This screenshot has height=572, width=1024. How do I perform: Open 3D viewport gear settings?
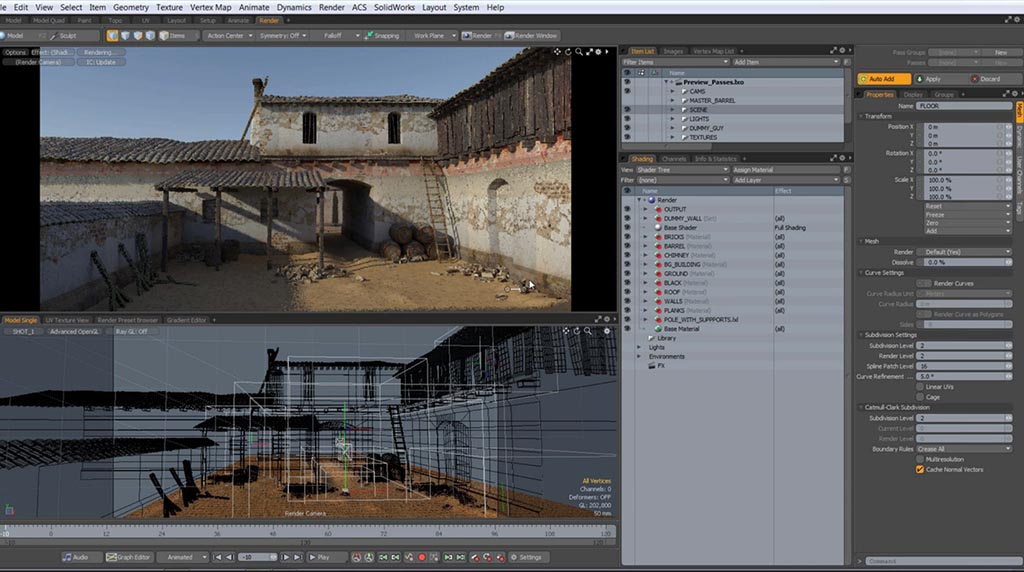(x=607, y=331)
